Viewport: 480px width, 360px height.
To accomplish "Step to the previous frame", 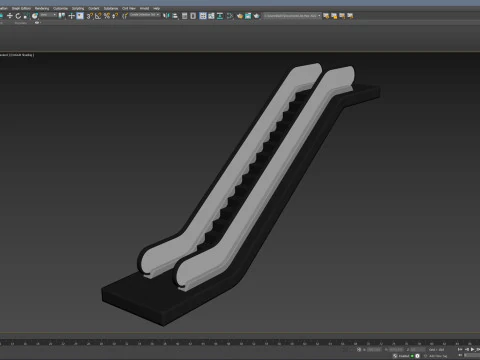I will 467,349.
